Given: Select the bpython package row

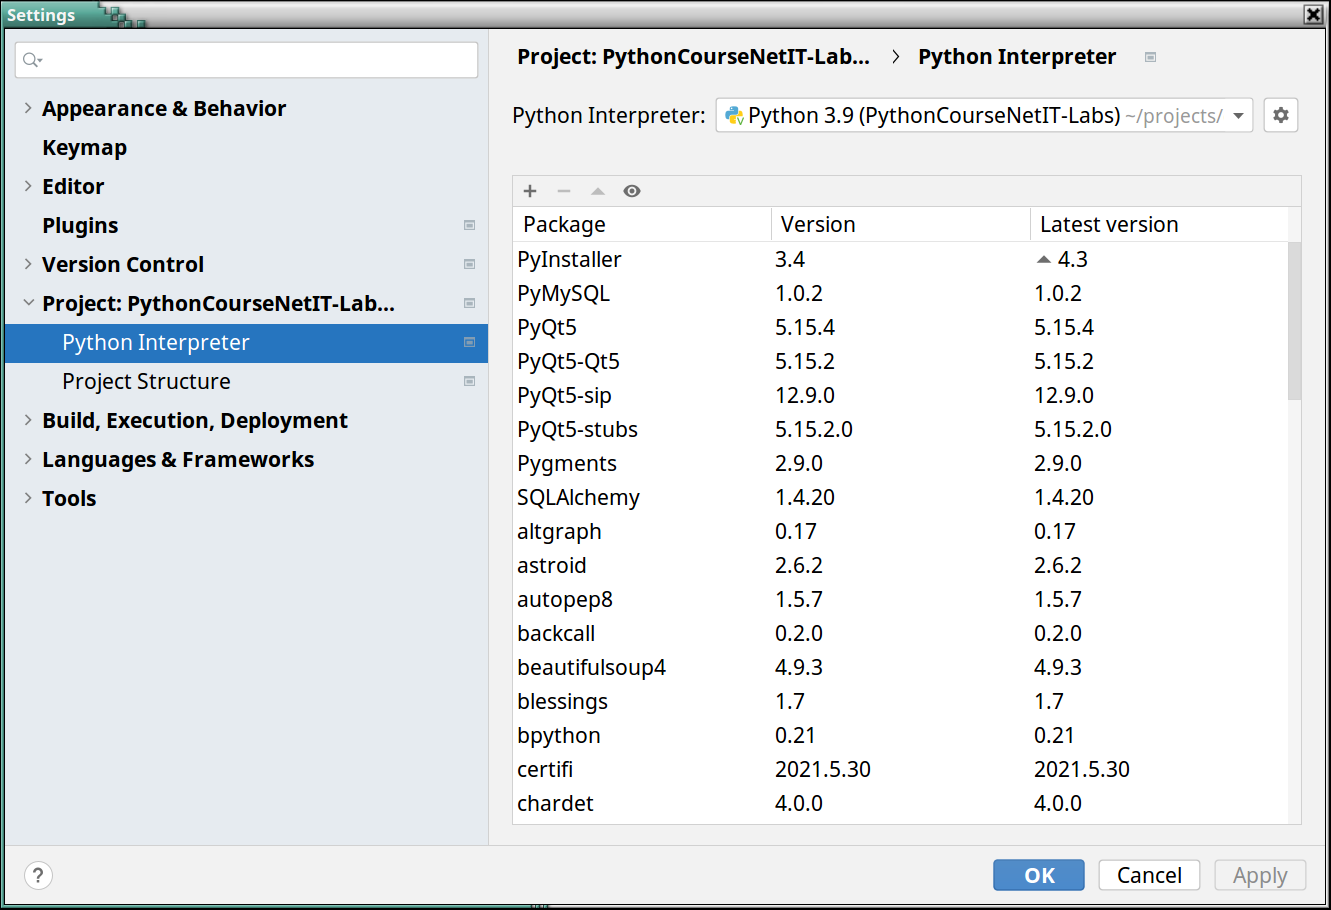Looking at the screenshot, I should (x=901, y=735).
